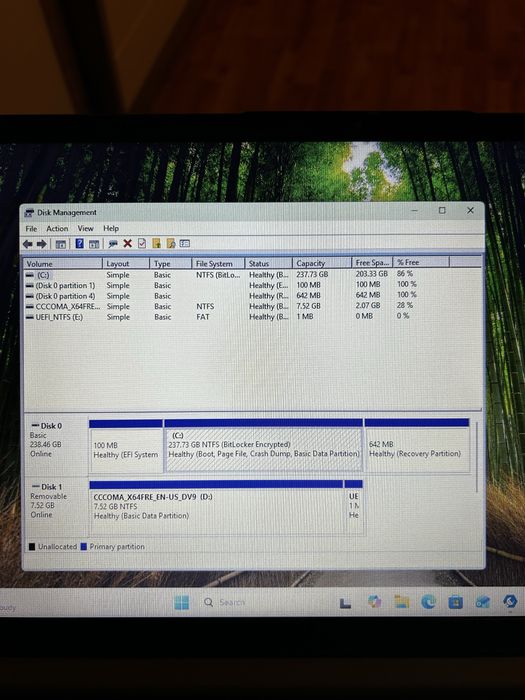The height and width of the screenshot is (700, 525).
Task: Click the red X Delete icon
Action: coord(128,243)
